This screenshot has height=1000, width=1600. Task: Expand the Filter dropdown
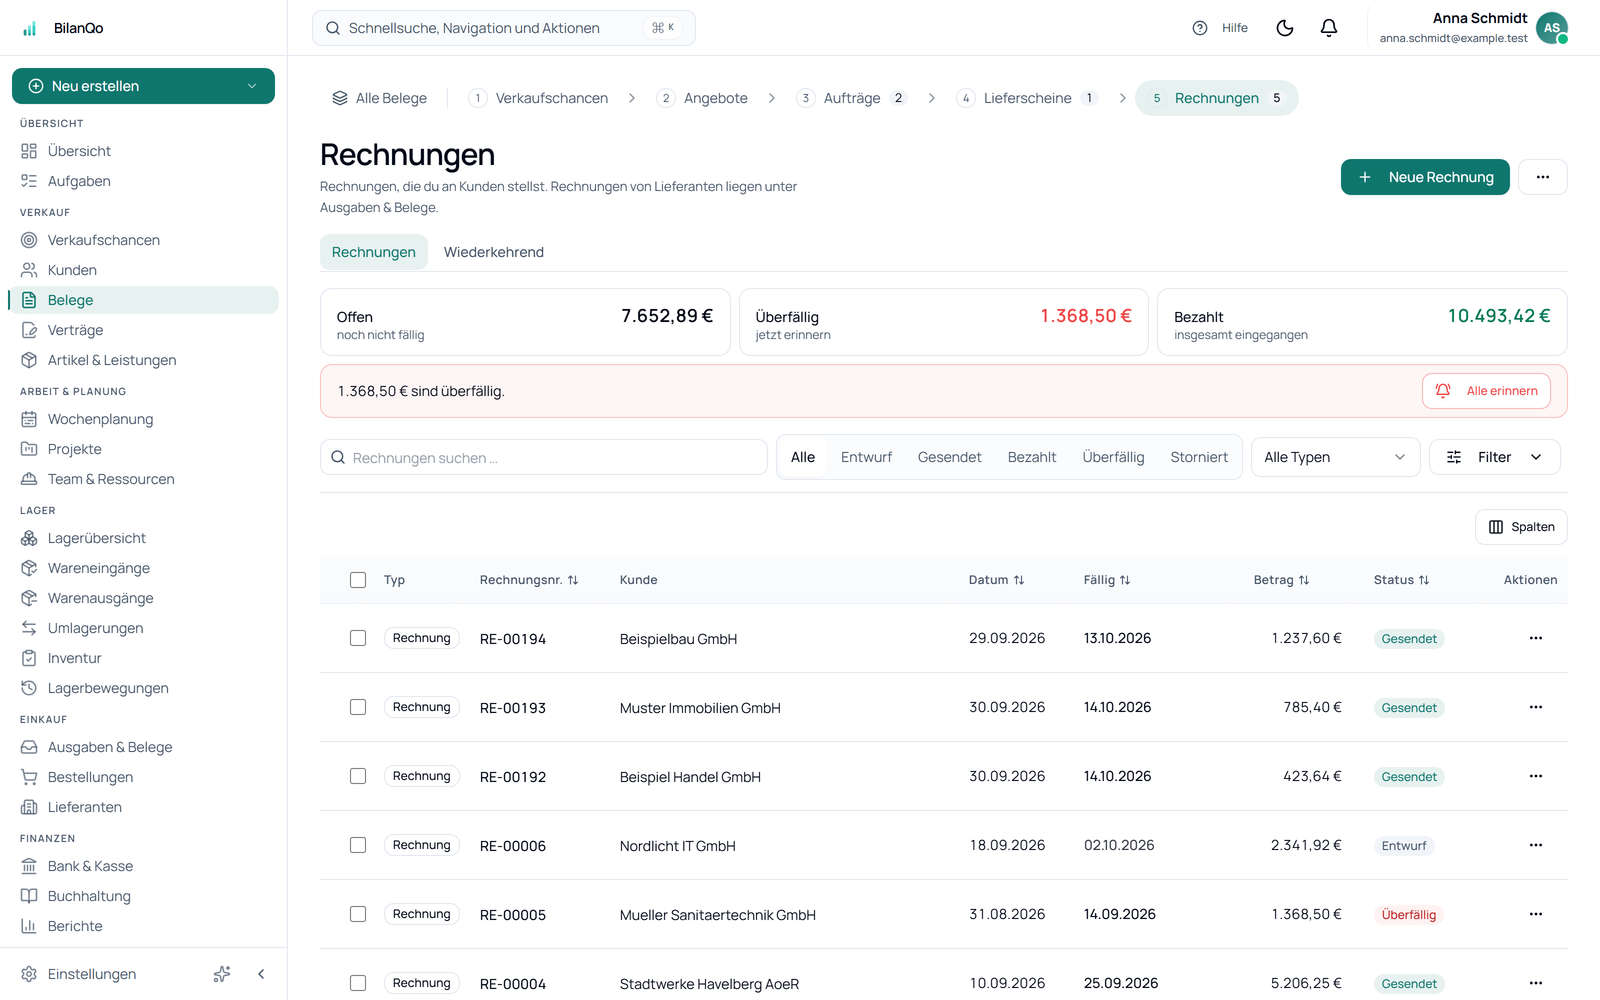coord(1494,457)
